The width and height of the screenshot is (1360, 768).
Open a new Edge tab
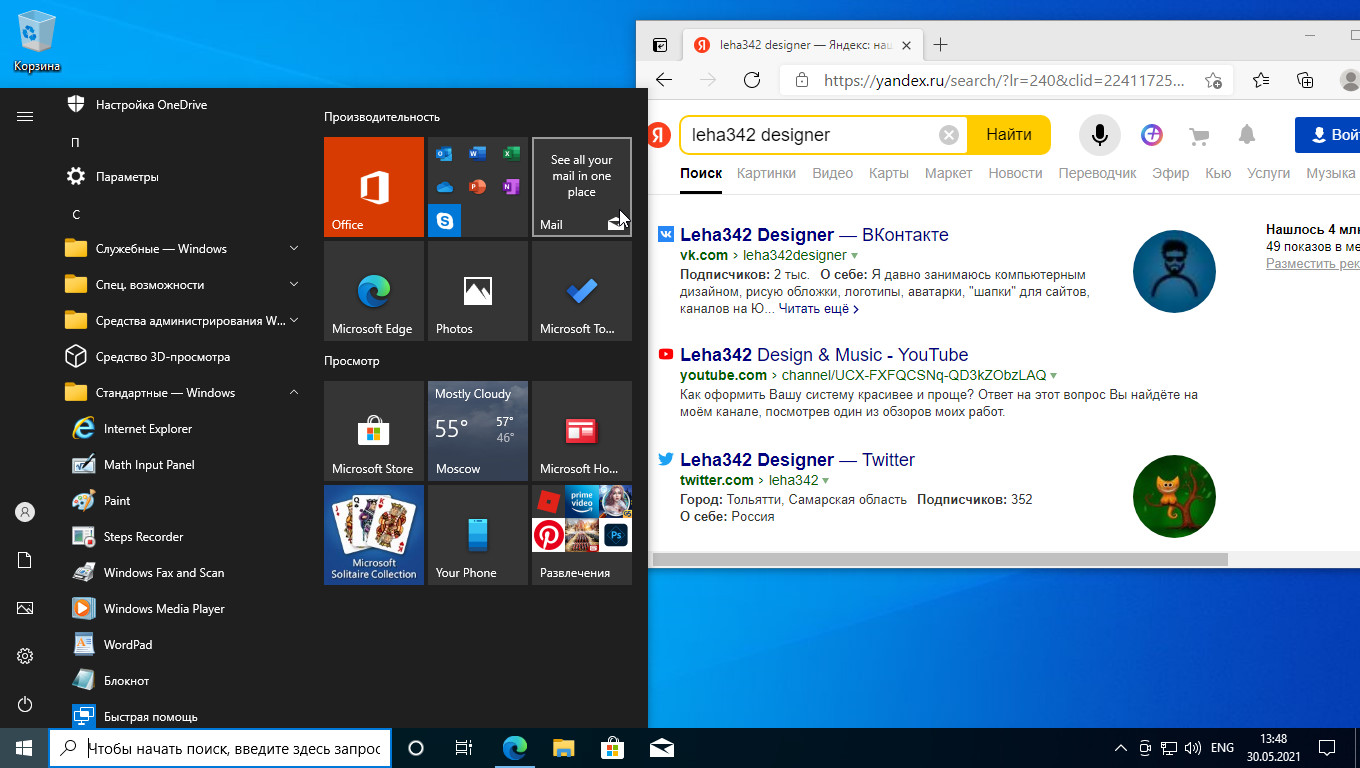[x=940, y=45]
